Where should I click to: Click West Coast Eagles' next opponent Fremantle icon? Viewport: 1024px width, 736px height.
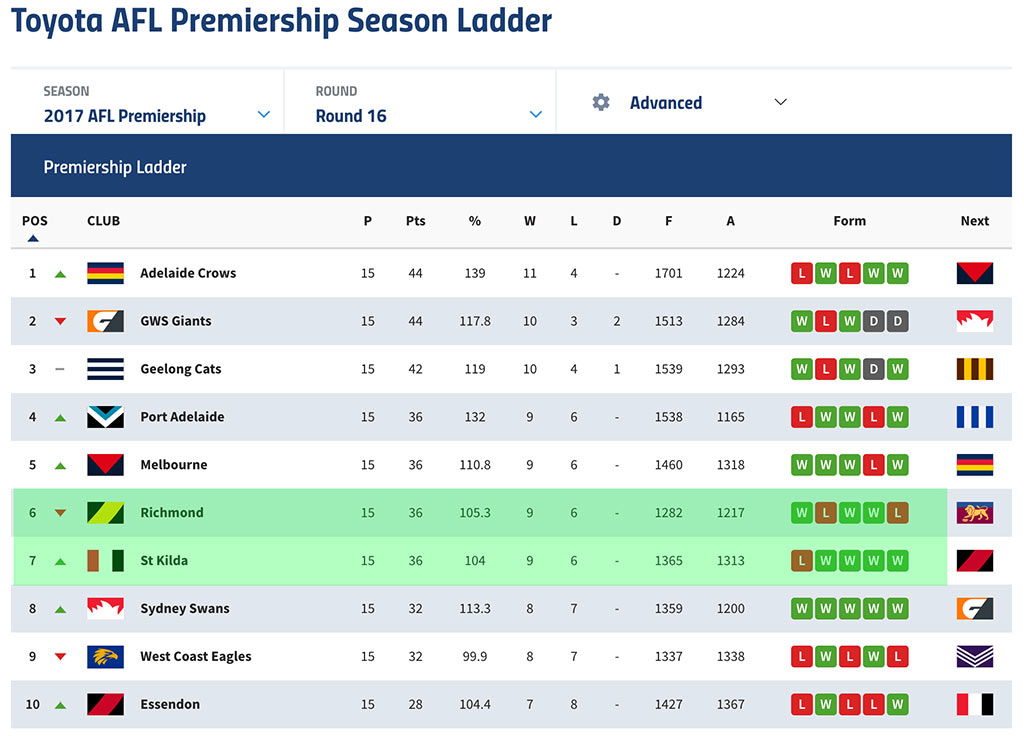tap(974, 656)
